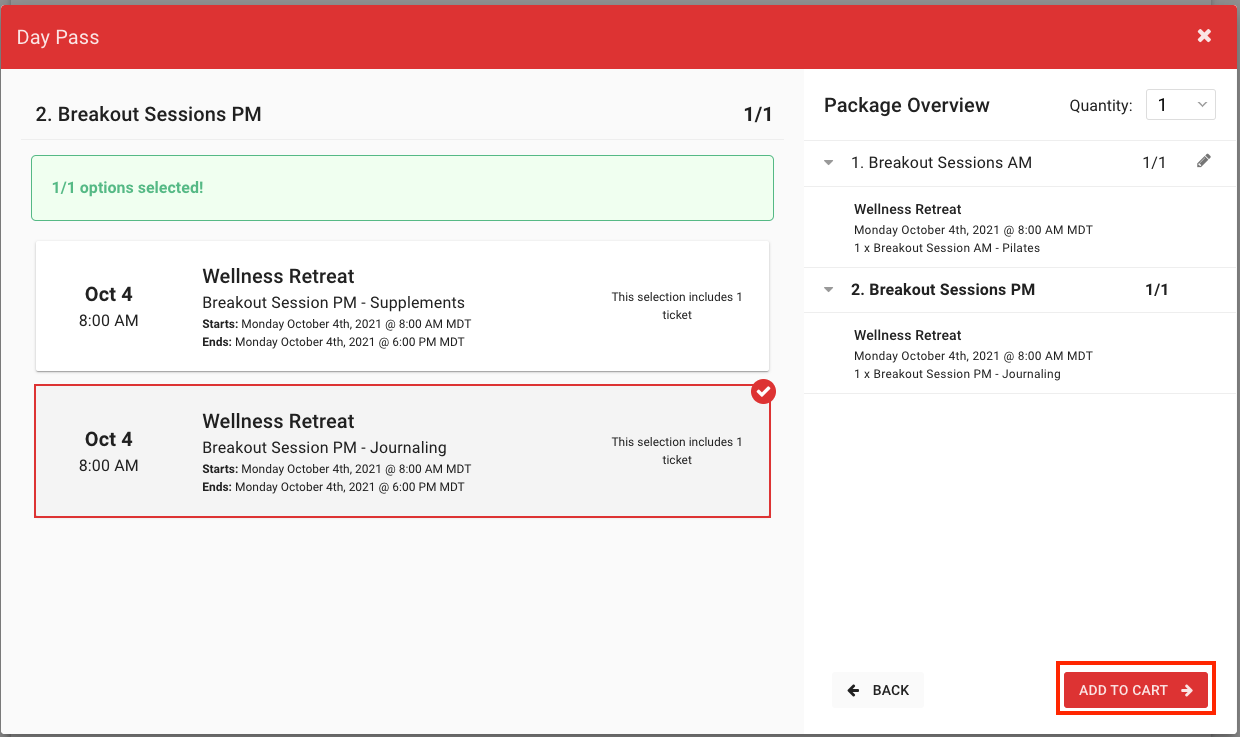Click '1. Breakout Sessions AM' heading in overview
The image size is (1240, 737).
(x=941, y=162)
